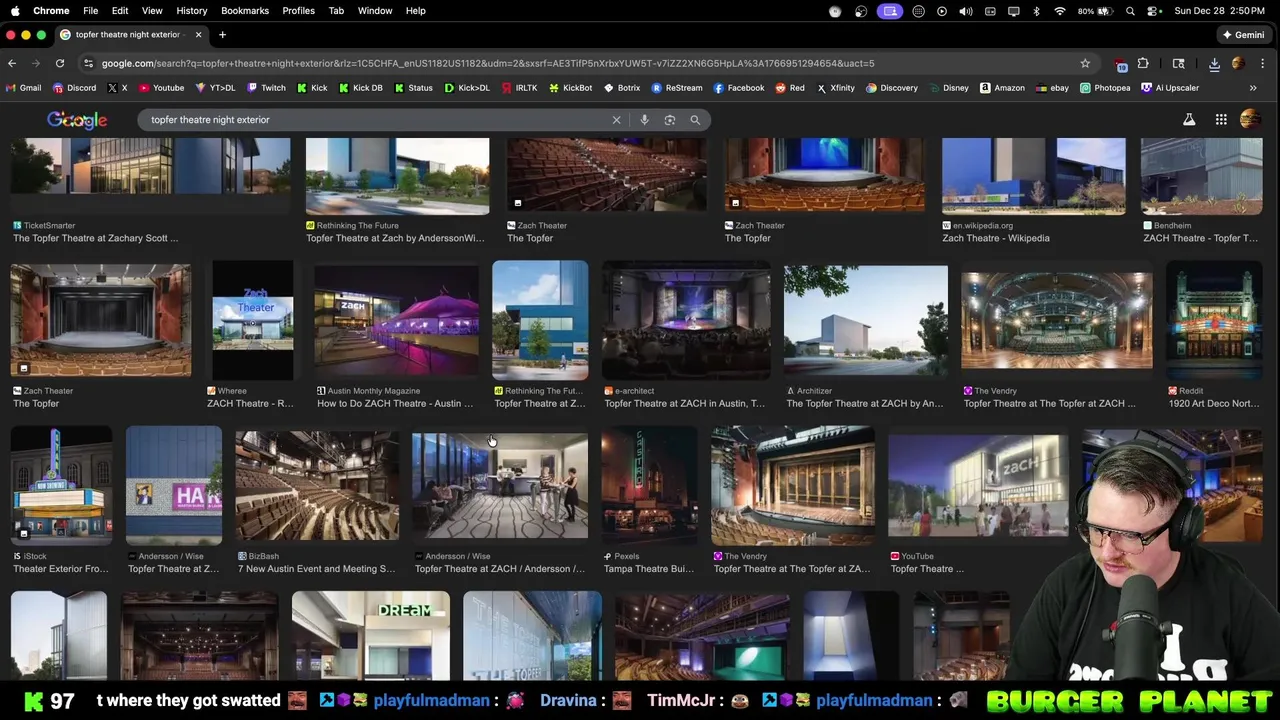Open the BizBash Austin Event result link

coord(316,569)
